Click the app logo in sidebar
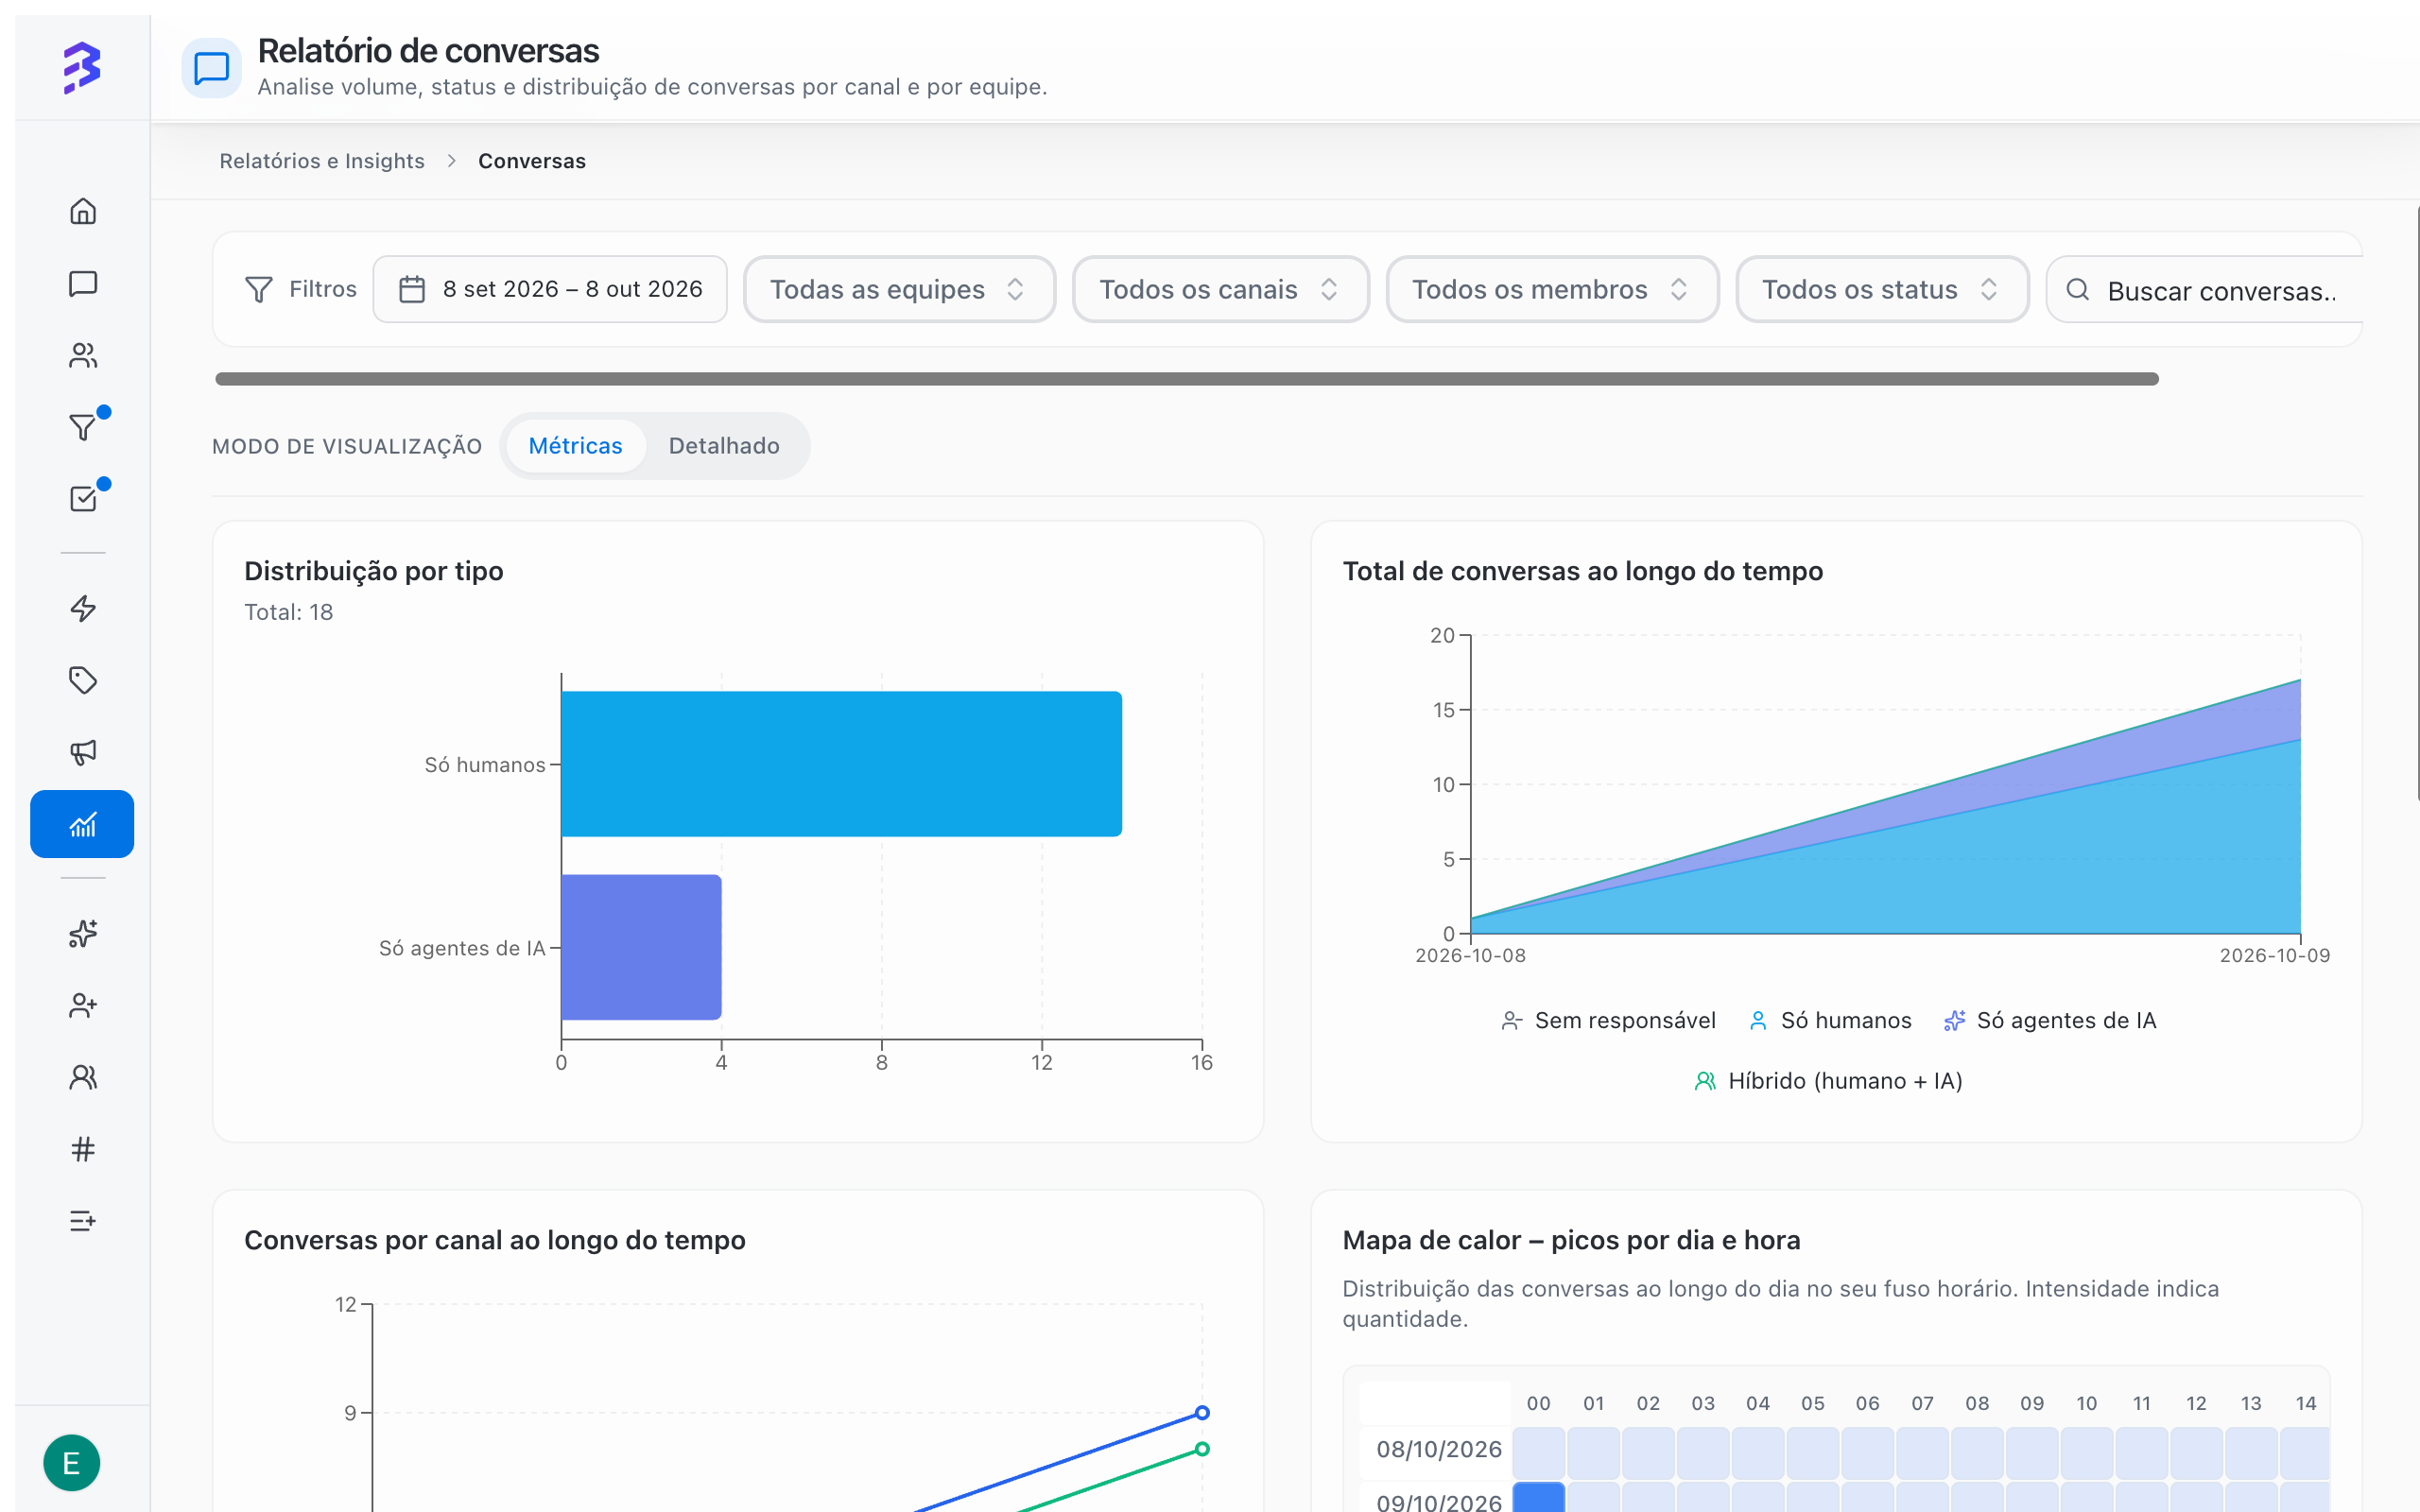This screenshot has height=1512, width=2420. point(82,68)
